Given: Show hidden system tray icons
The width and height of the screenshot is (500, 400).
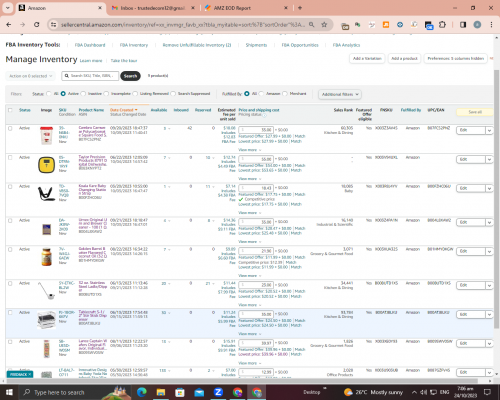Looking at the screenshot, I should pos(414,392).
